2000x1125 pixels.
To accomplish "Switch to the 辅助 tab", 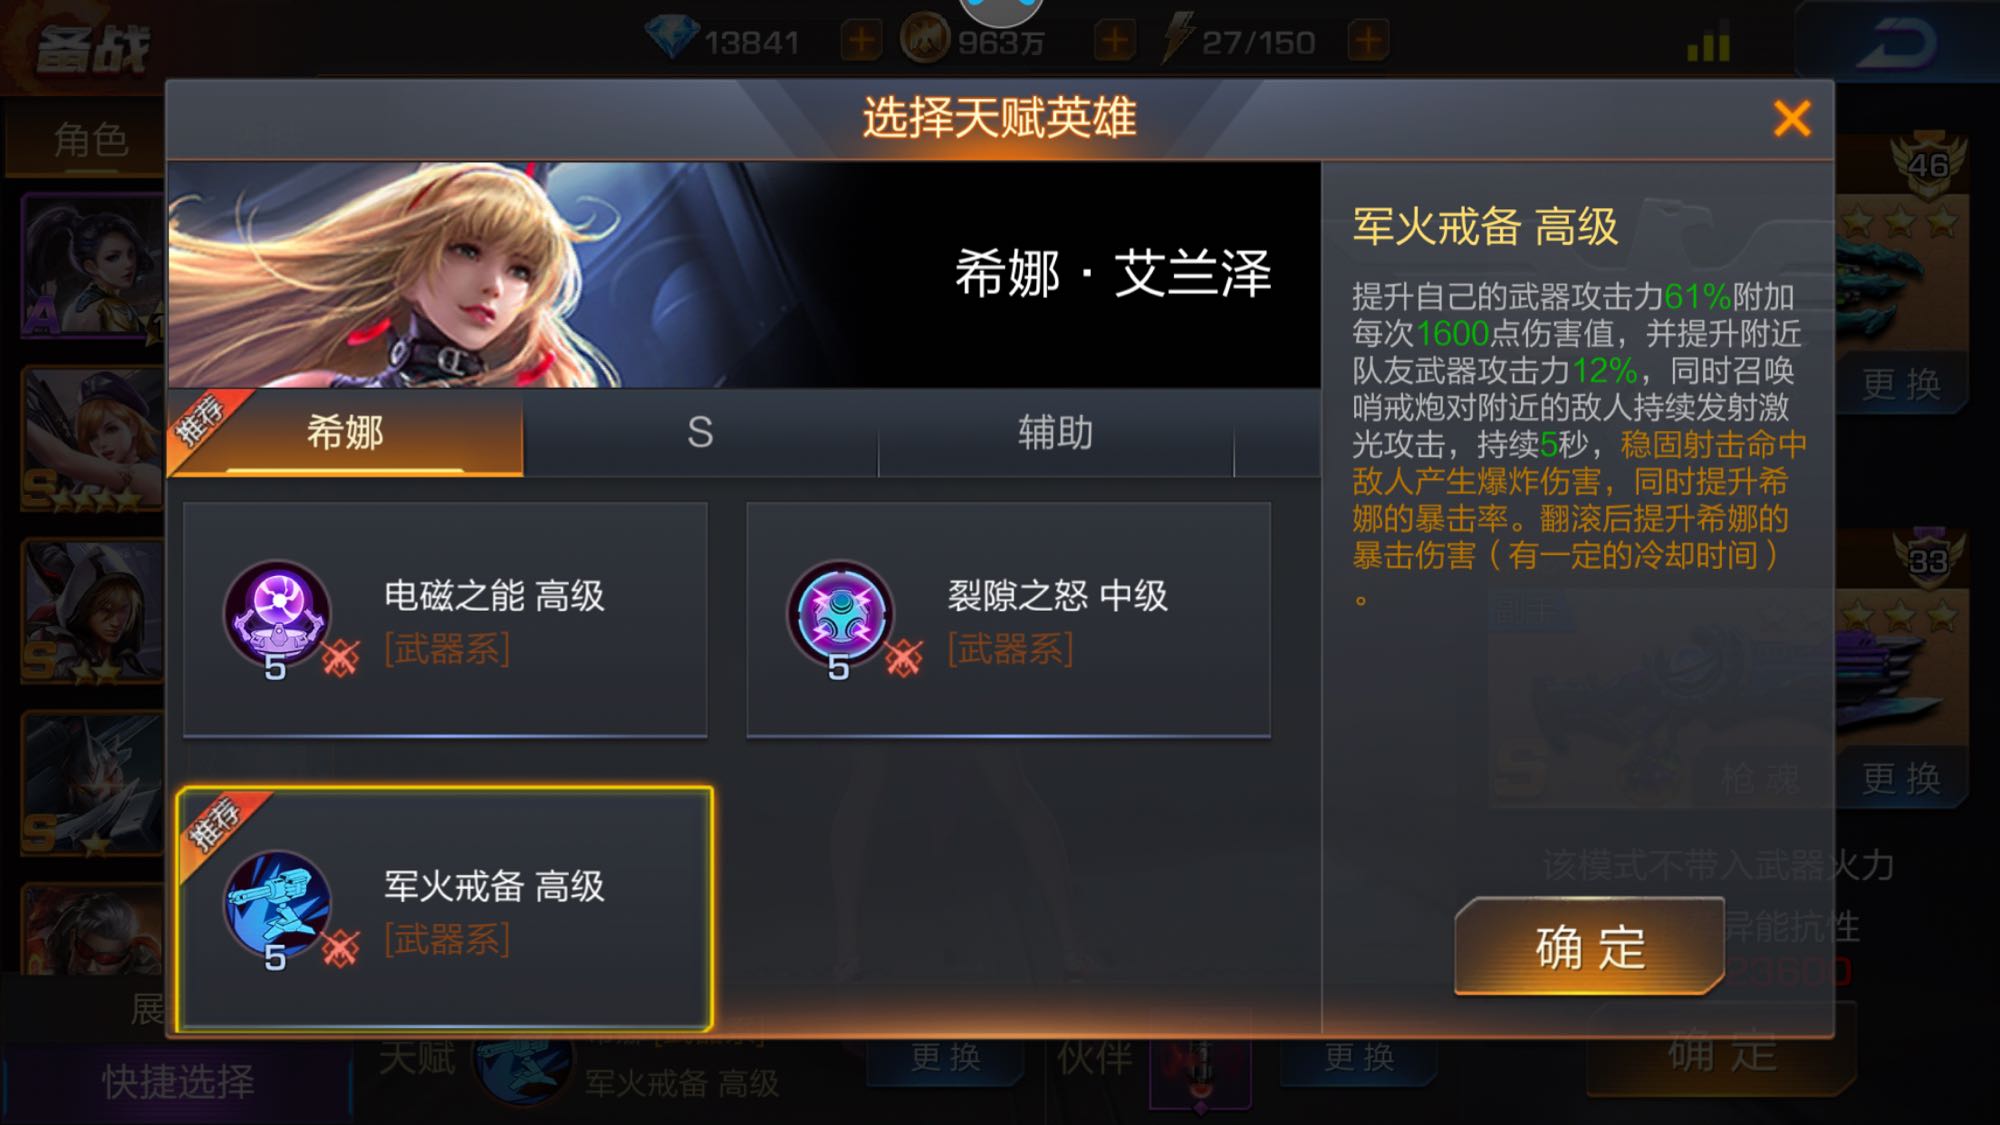I will (1055, 432).
